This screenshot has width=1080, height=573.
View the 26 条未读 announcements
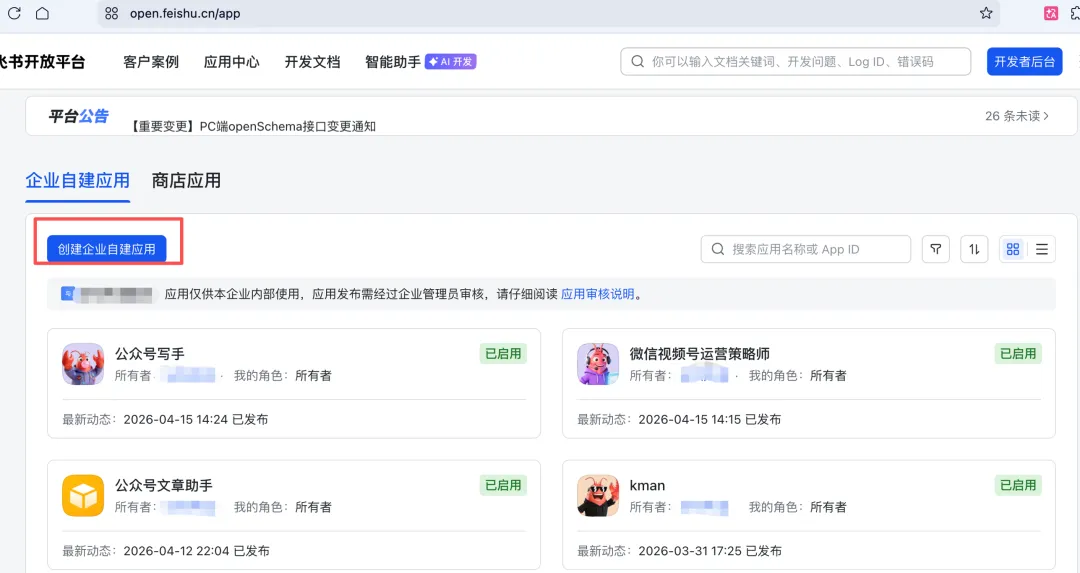[1017, 116]
